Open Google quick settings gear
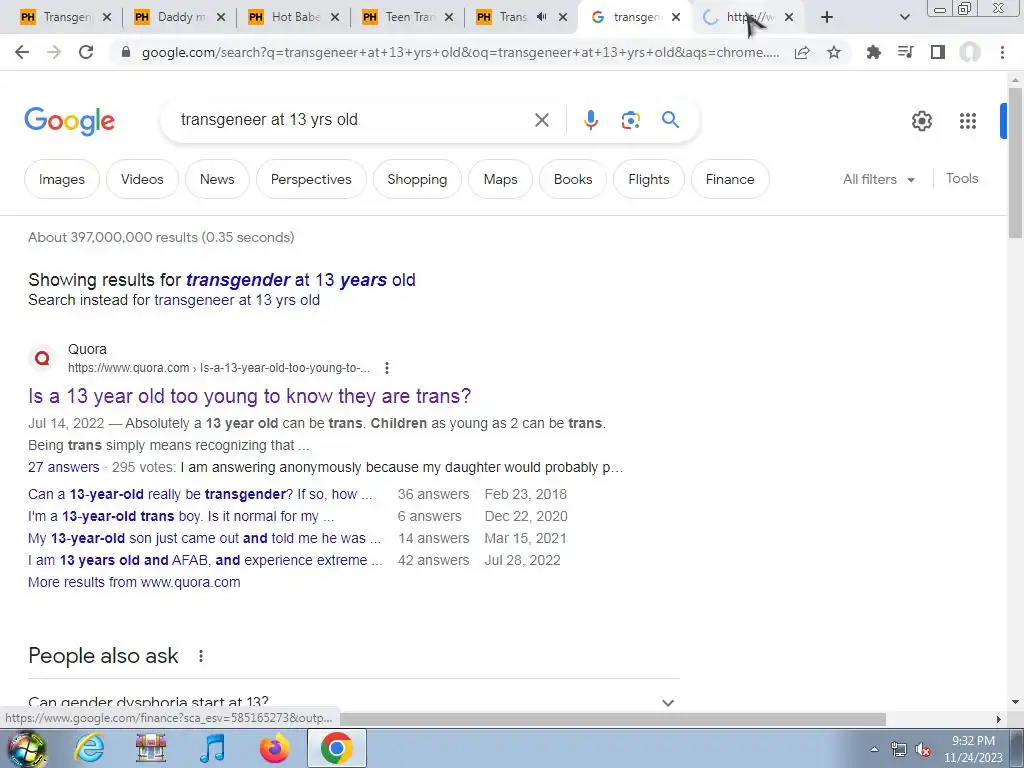 [921, 121]
